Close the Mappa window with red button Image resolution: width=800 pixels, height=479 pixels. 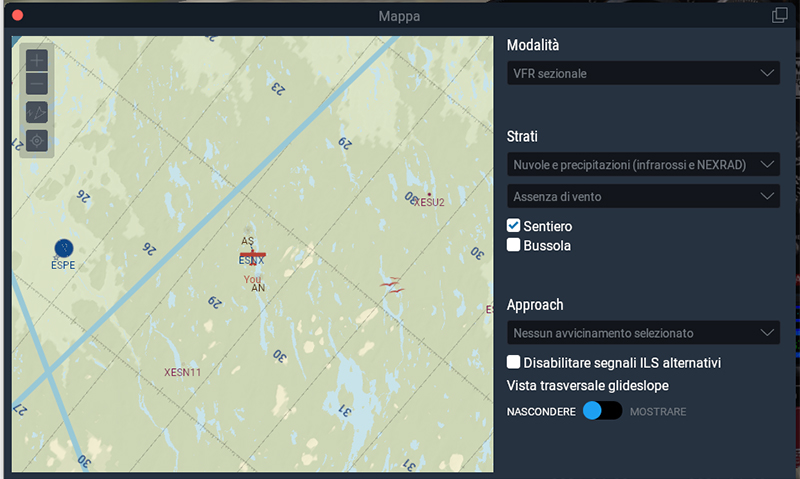pyautogui.click(x=17, y=15)
